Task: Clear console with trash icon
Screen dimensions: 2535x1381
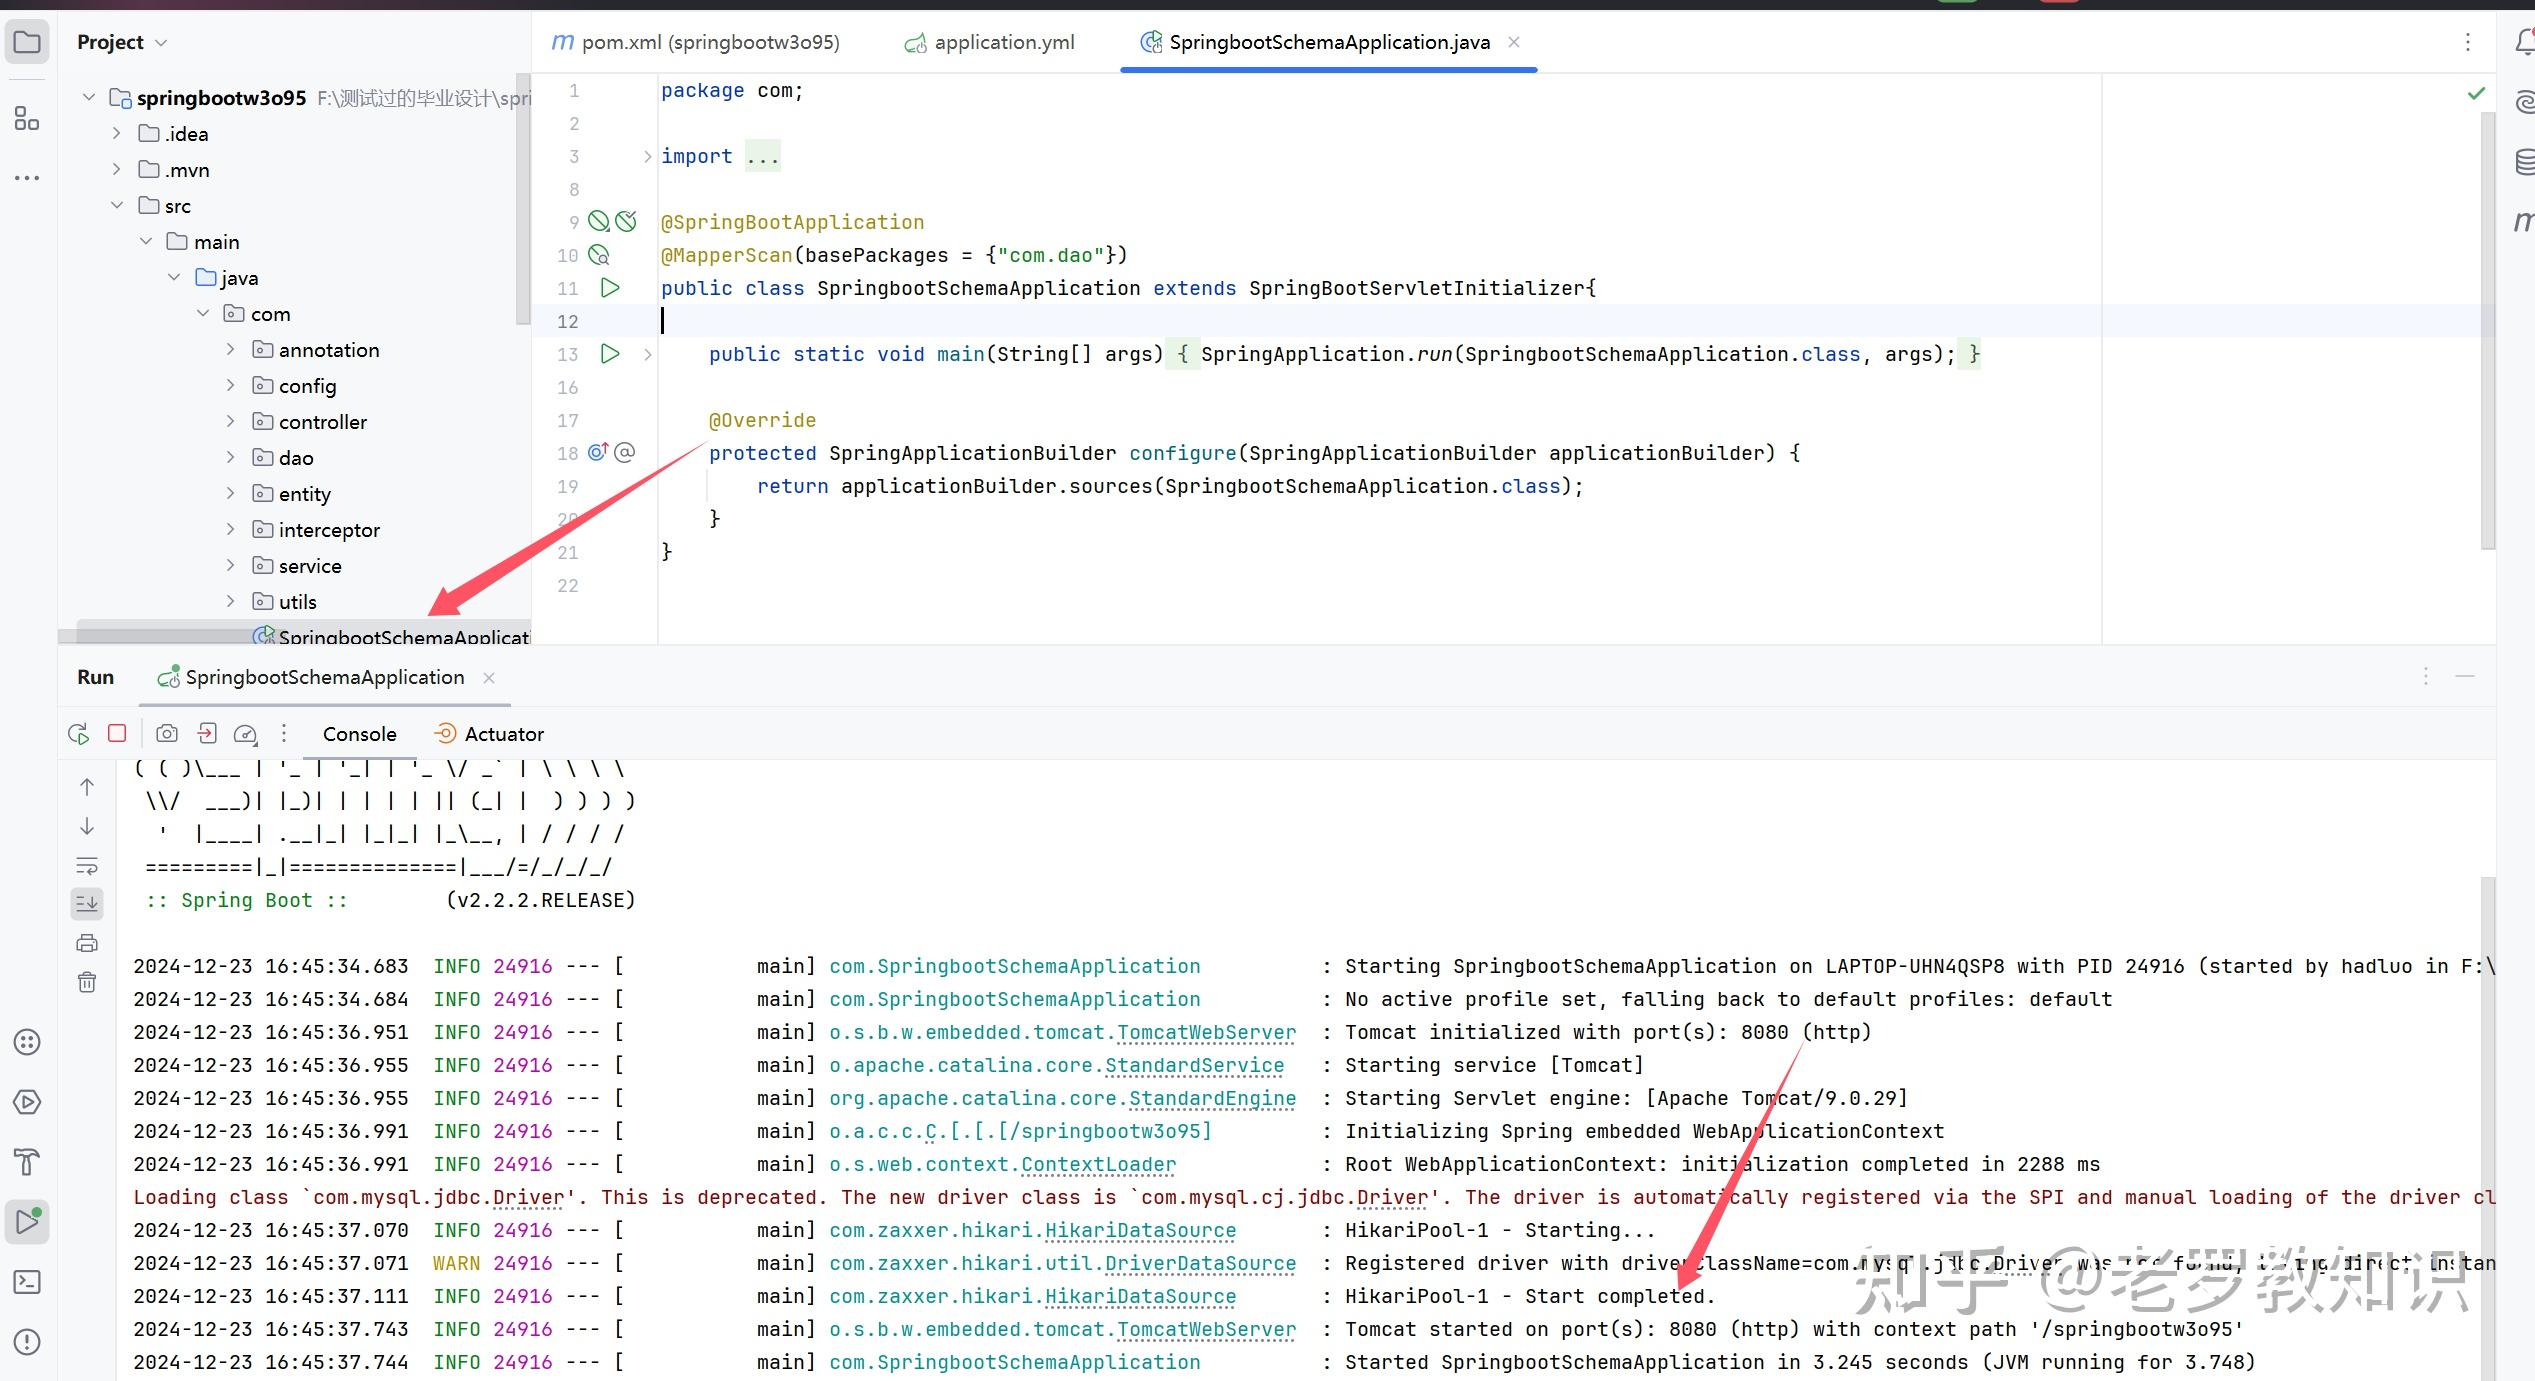Action: [x=87, y=982]
